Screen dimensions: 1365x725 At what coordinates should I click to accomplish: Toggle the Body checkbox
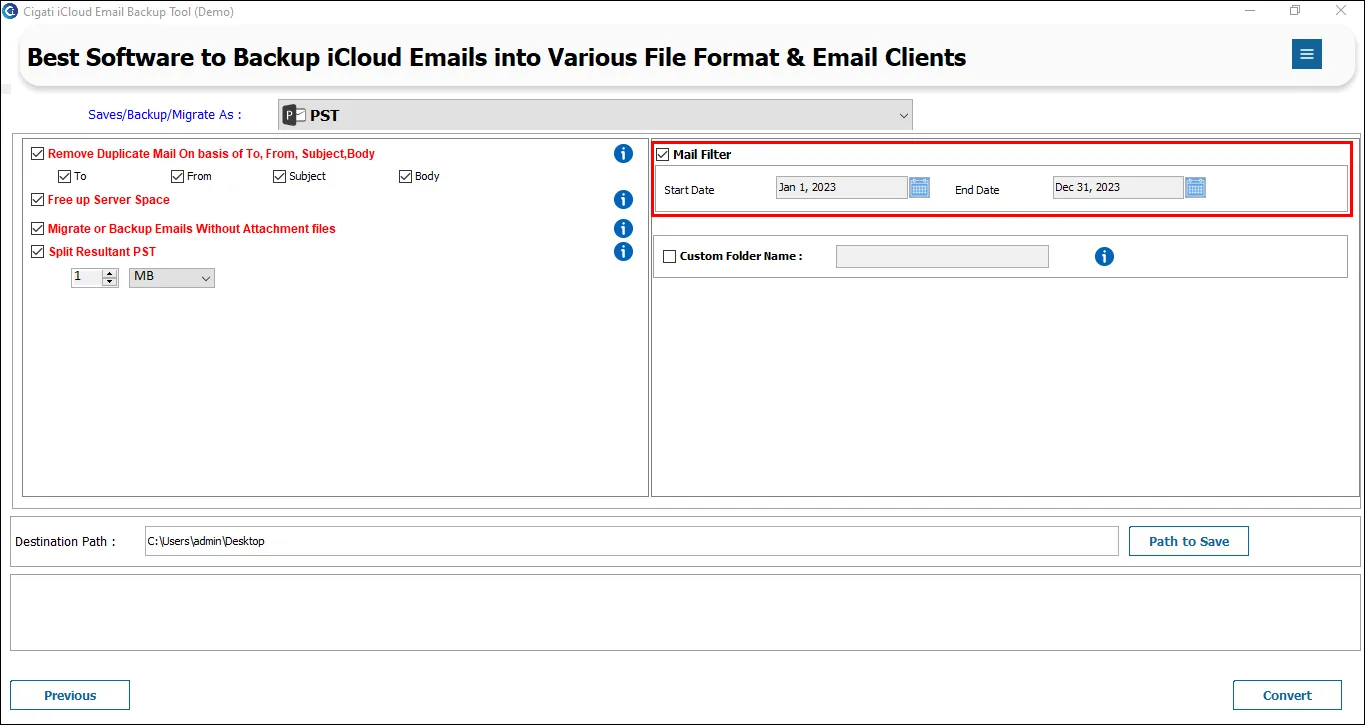[406, 176]
